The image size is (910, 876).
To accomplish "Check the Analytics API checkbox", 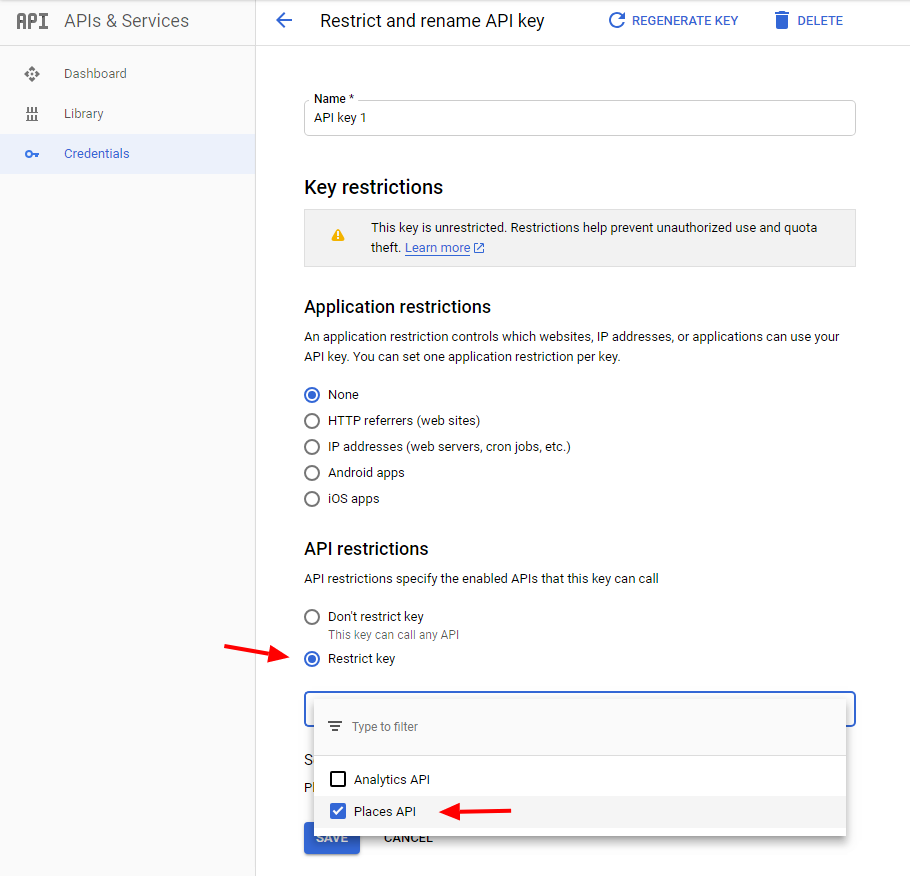I will 338,779.
